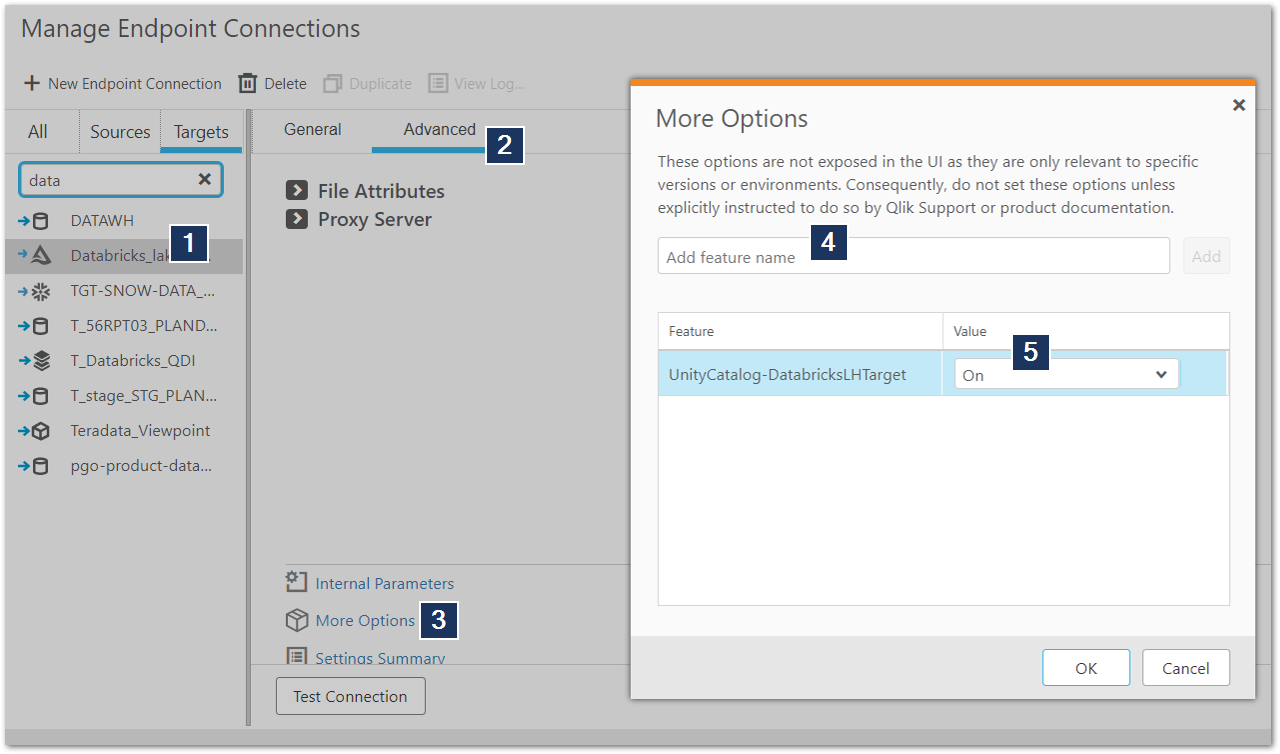
Task: Click the Internal Parameters icon
Action: click(296, 582)
